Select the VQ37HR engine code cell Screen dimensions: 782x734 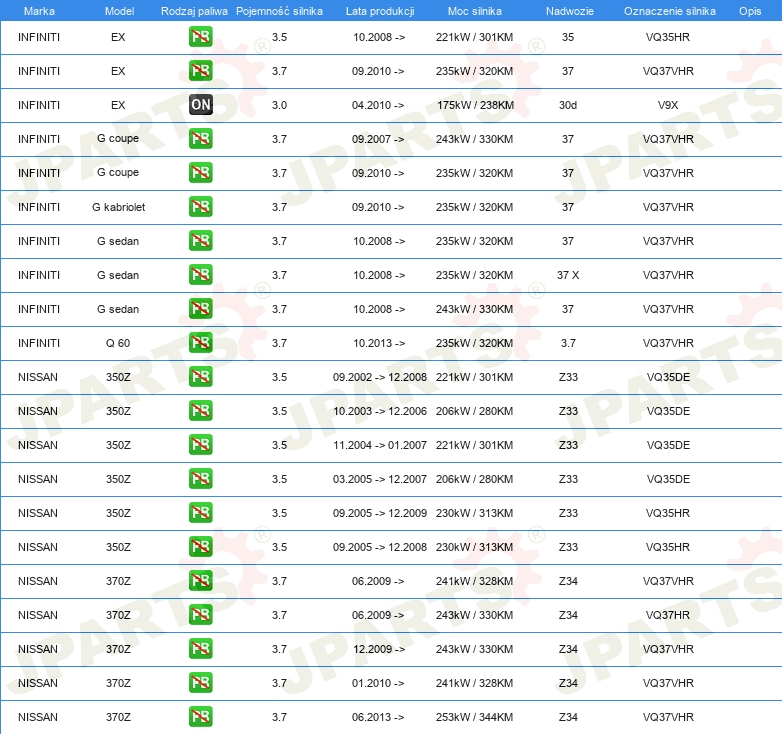click(668, 615)
